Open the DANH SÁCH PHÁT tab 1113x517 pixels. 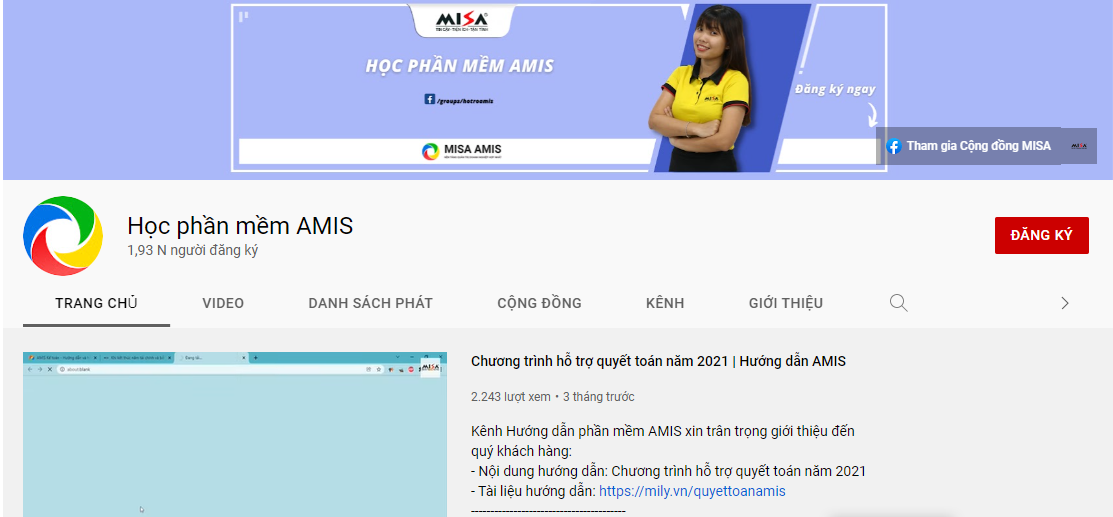tap(370, 303)
